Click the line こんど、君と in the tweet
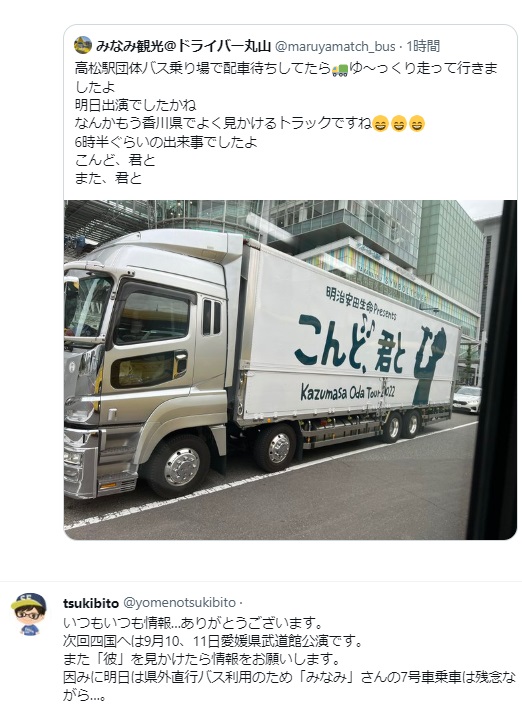The image size is (522, 712). coord(115,160)
